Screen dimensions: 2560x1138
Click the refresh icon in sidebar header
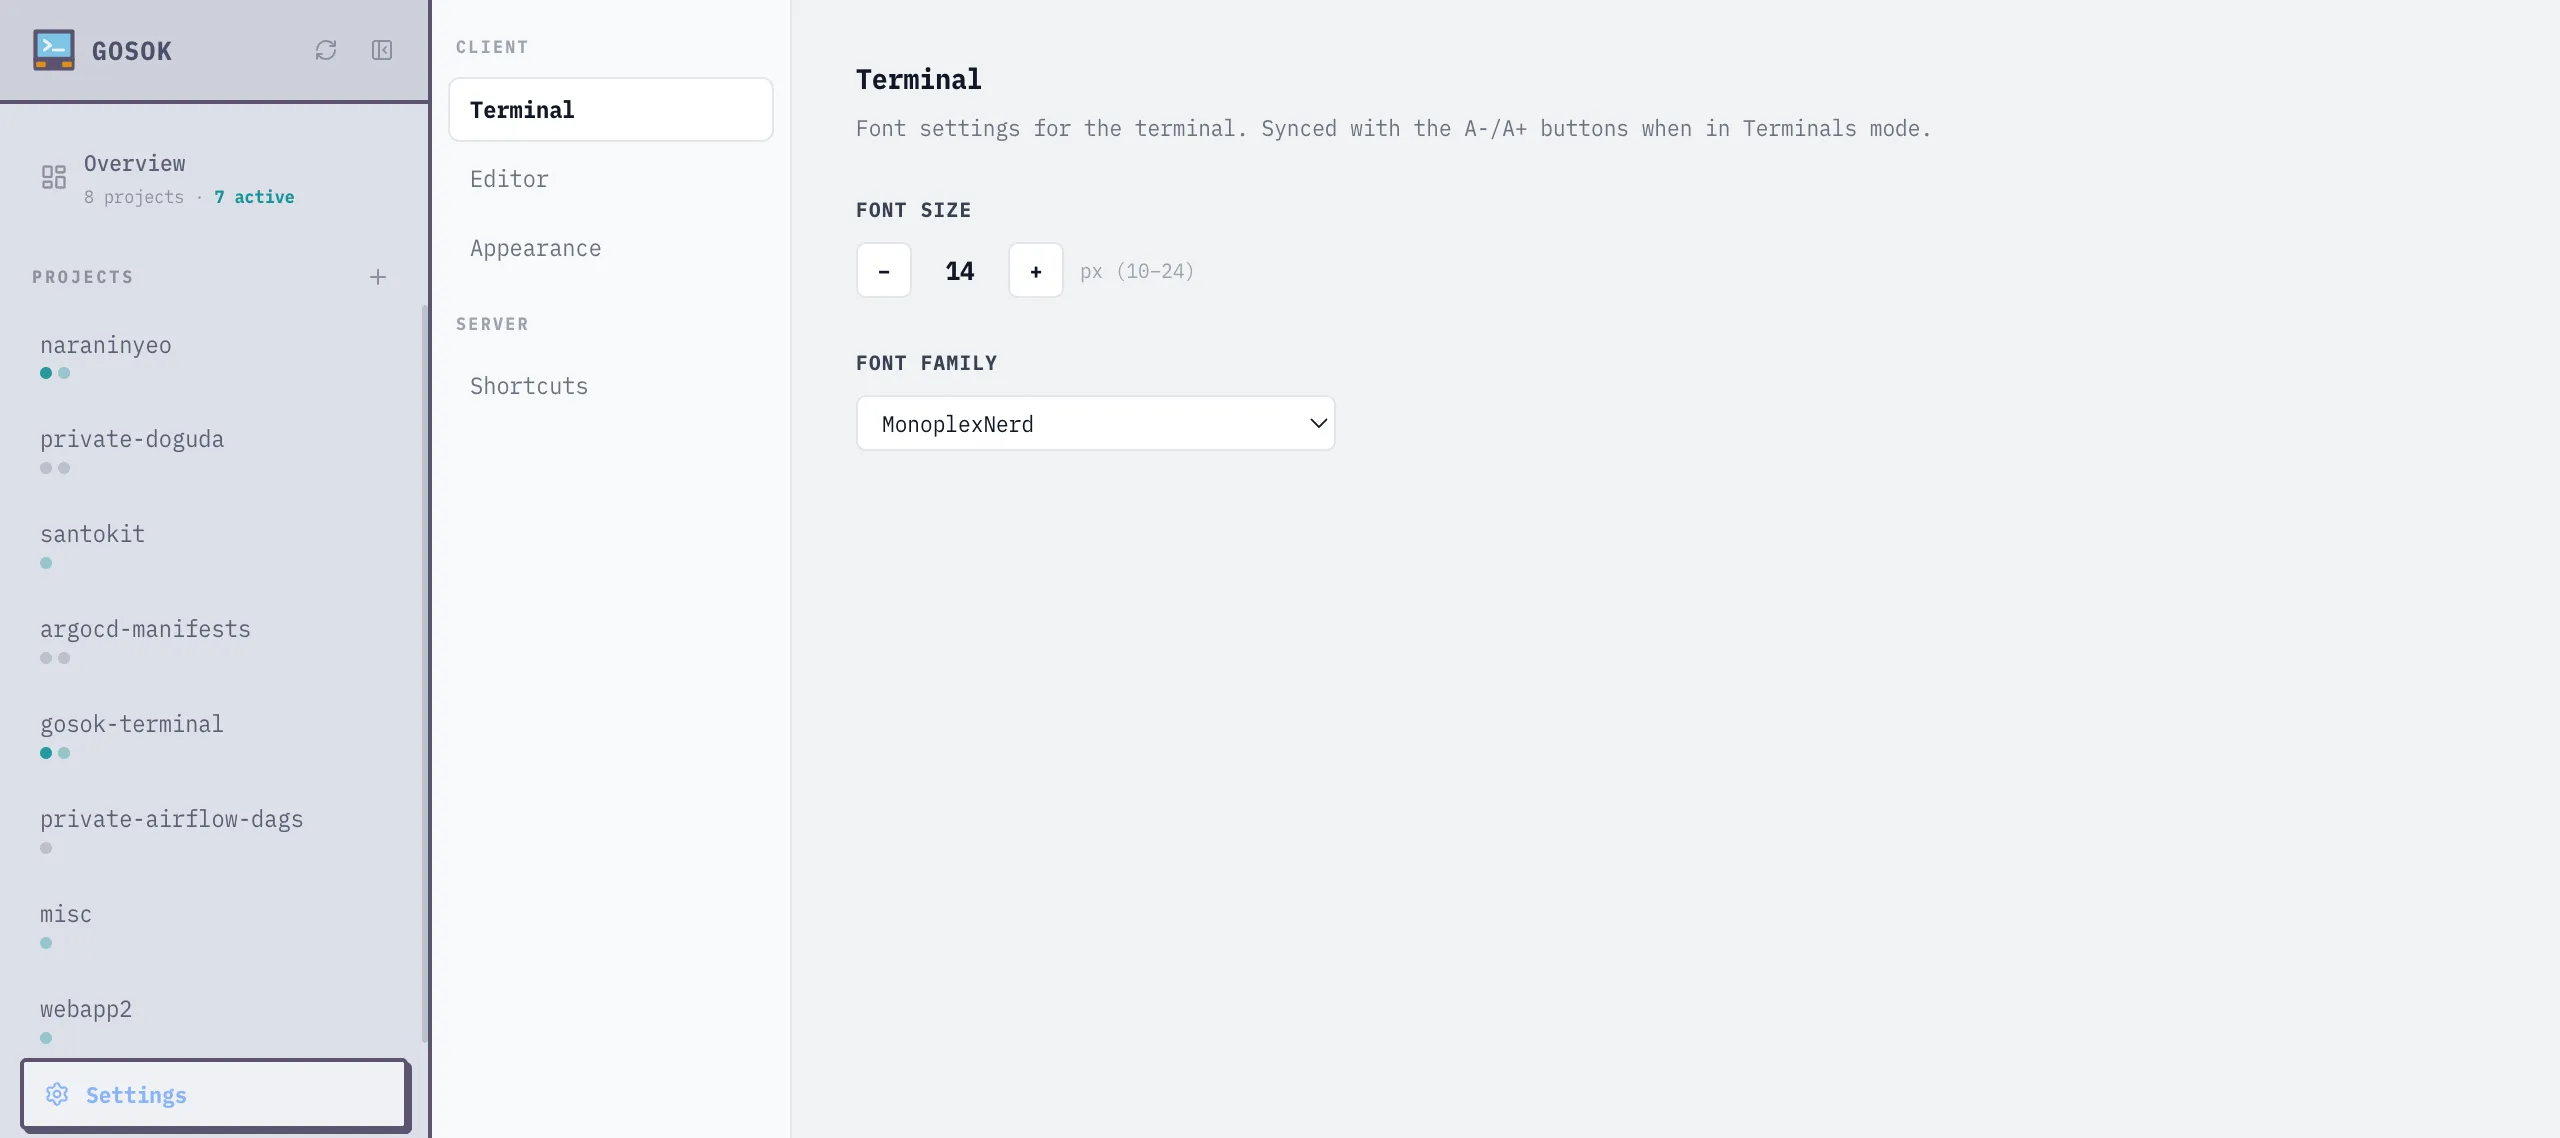[326, 50]
